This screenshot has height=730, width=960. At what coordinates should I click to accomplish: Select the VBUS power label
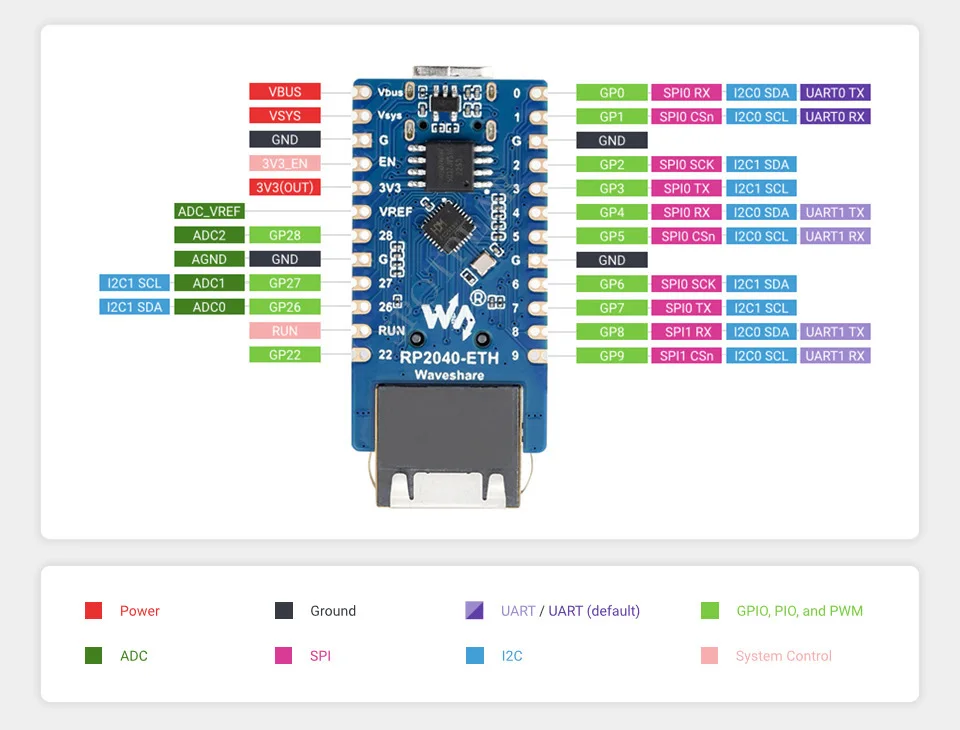coord(285,92)
